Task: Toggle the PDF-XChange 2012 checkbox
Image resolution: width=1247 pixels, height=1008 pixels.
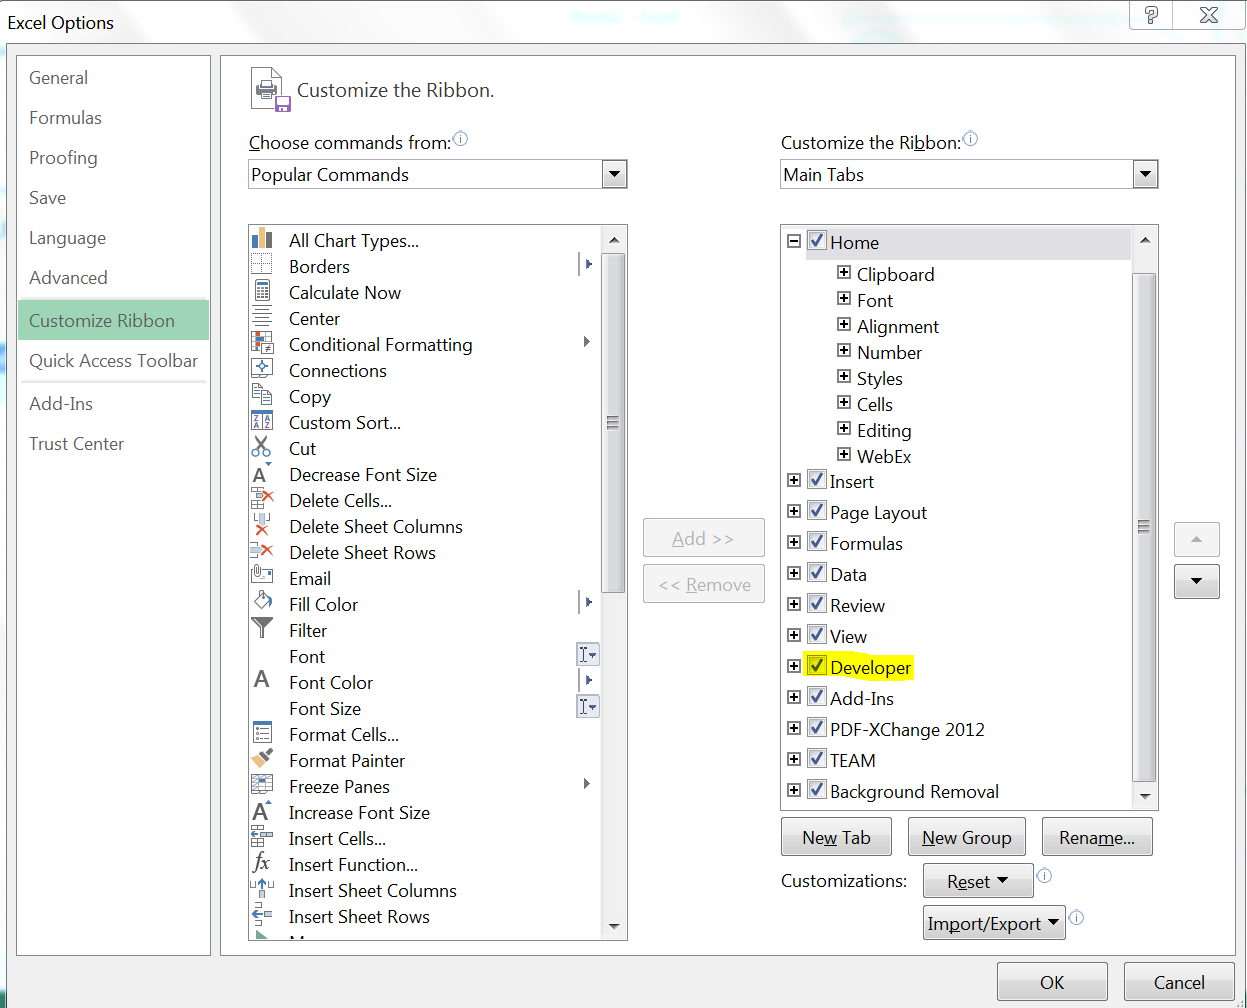Action: 817,728
